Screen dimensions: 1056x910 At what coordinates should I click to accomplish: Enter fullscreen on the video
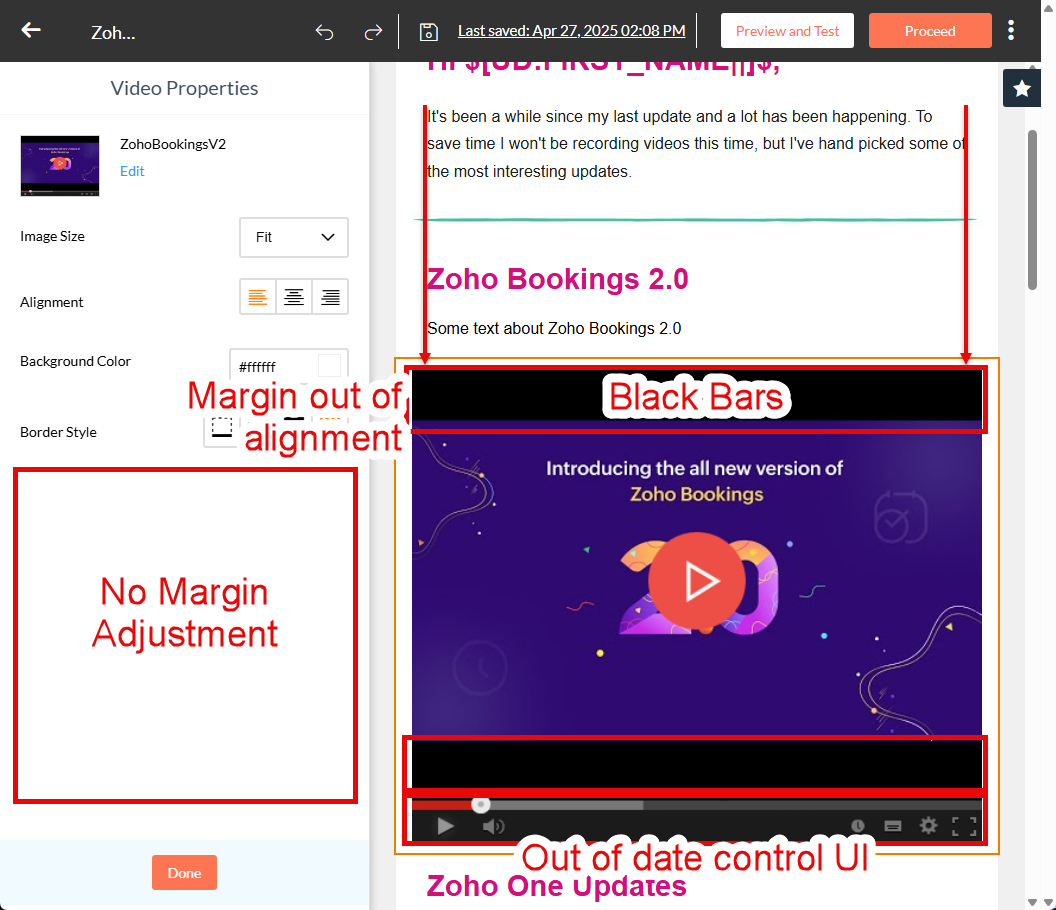coord(964,826)
